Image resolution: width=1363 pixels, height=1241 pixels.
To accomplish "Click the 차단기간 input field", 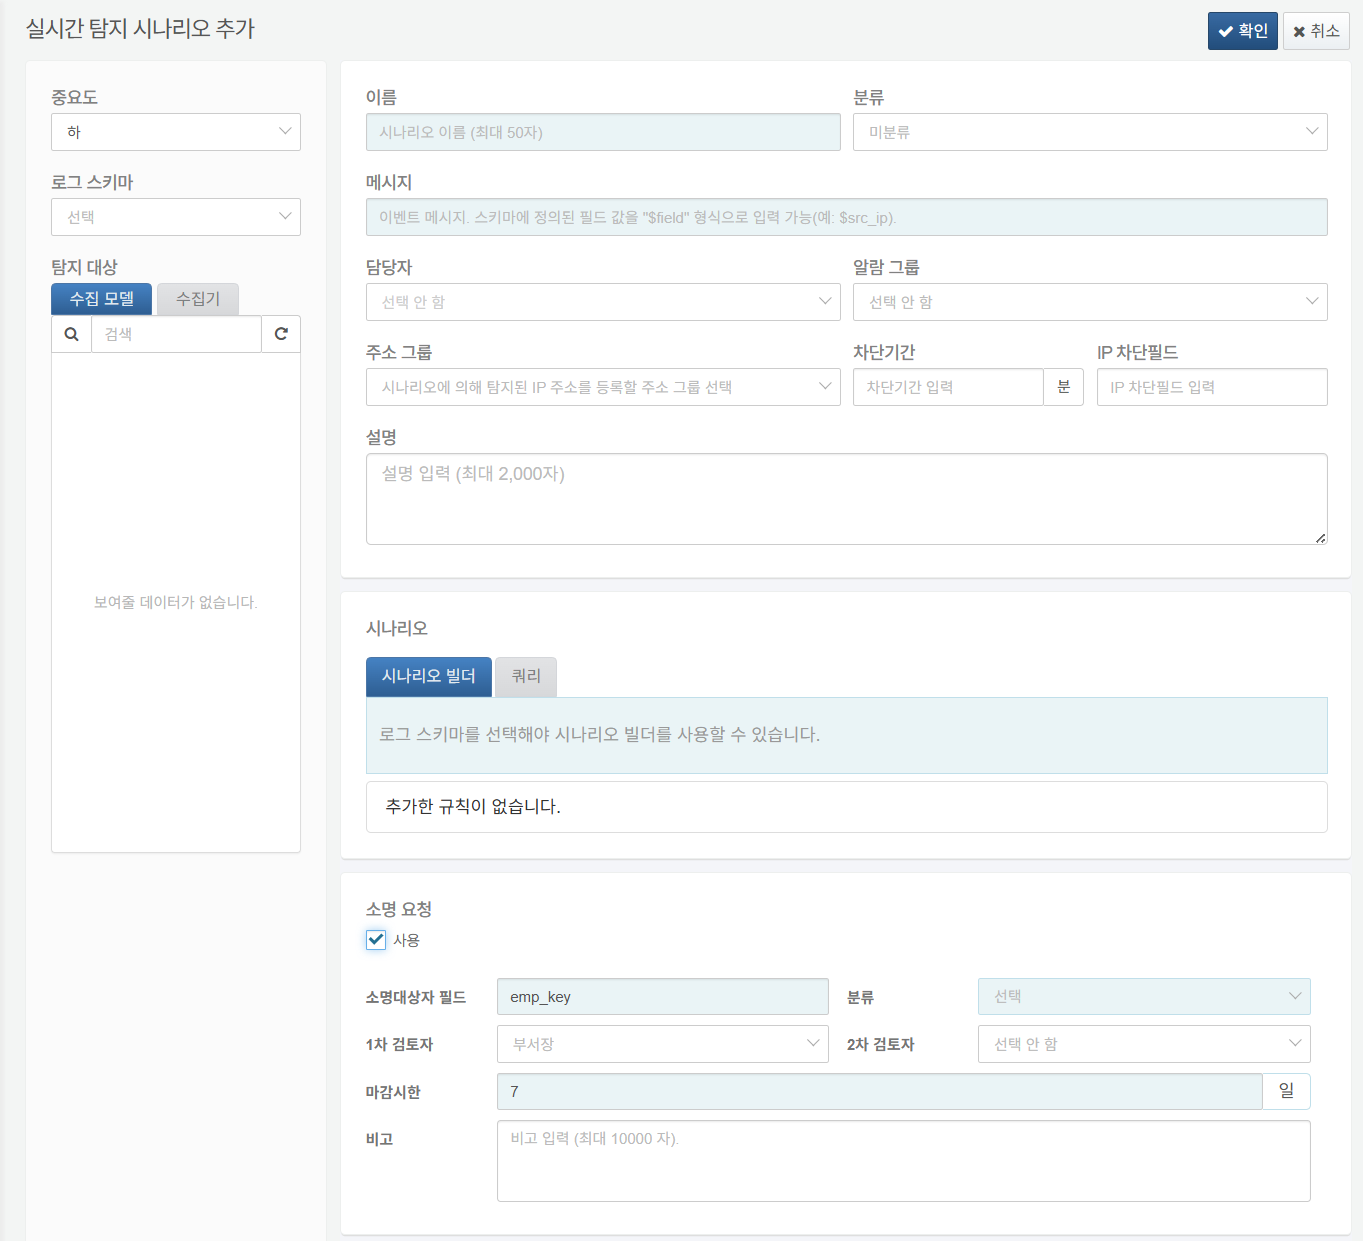I will [x=947, y=387].
